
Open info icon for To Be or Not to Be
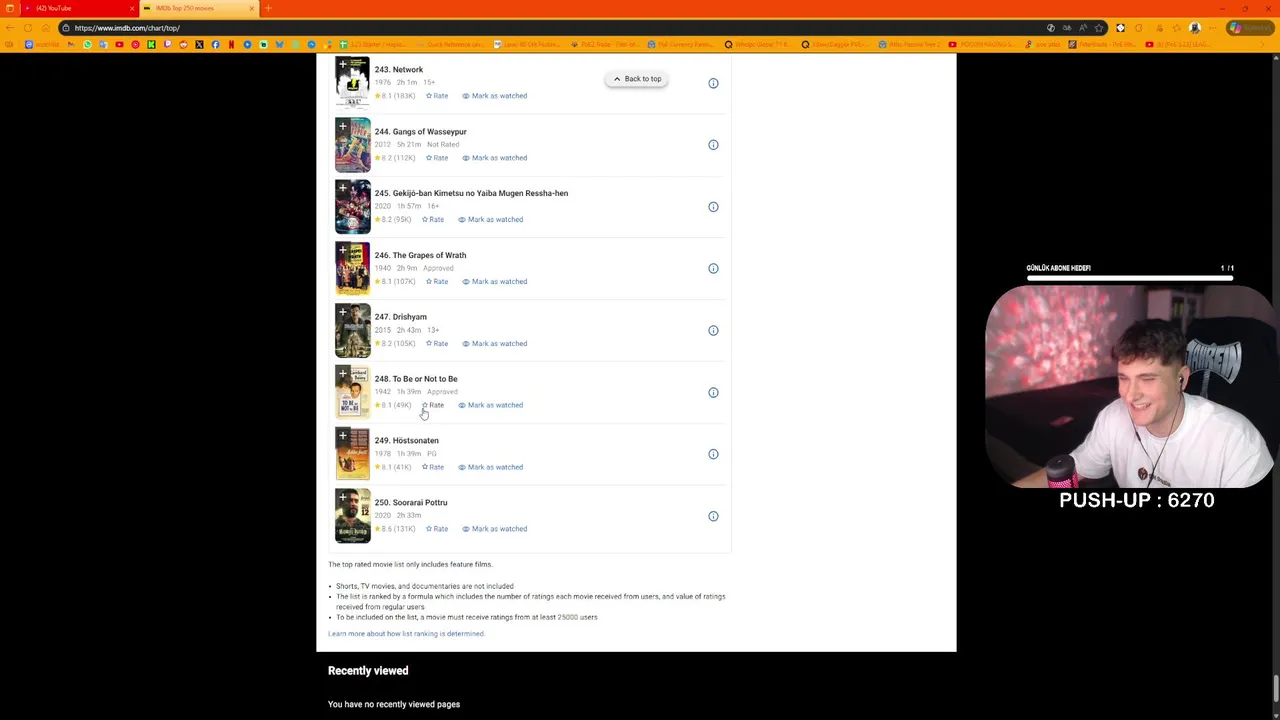pyautogui.click(x=713, y=392)
